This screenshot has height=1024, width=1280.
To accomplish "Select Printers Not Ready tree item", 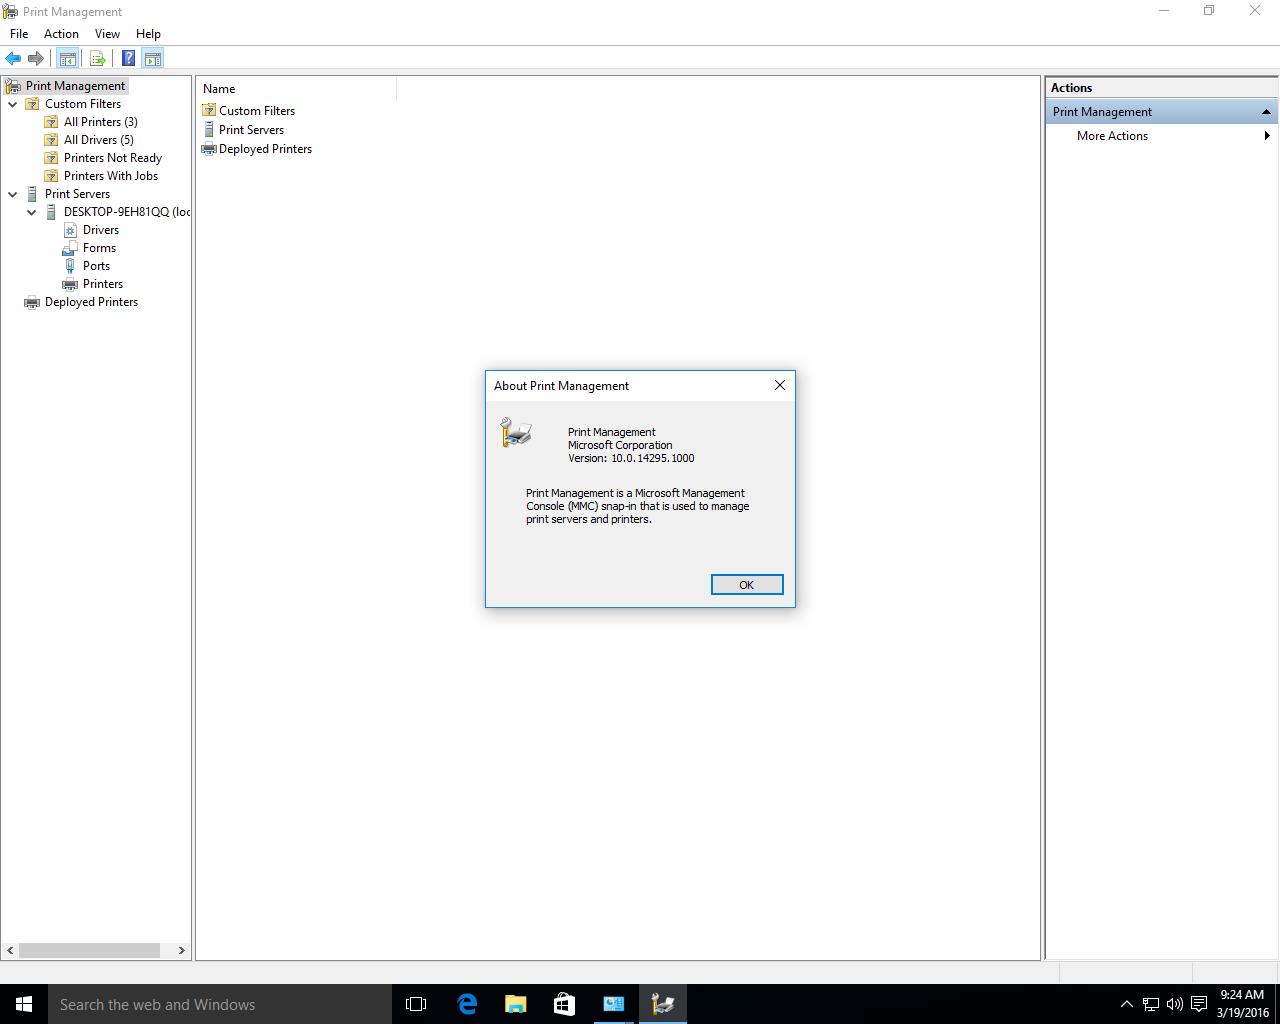I will 113,158.
